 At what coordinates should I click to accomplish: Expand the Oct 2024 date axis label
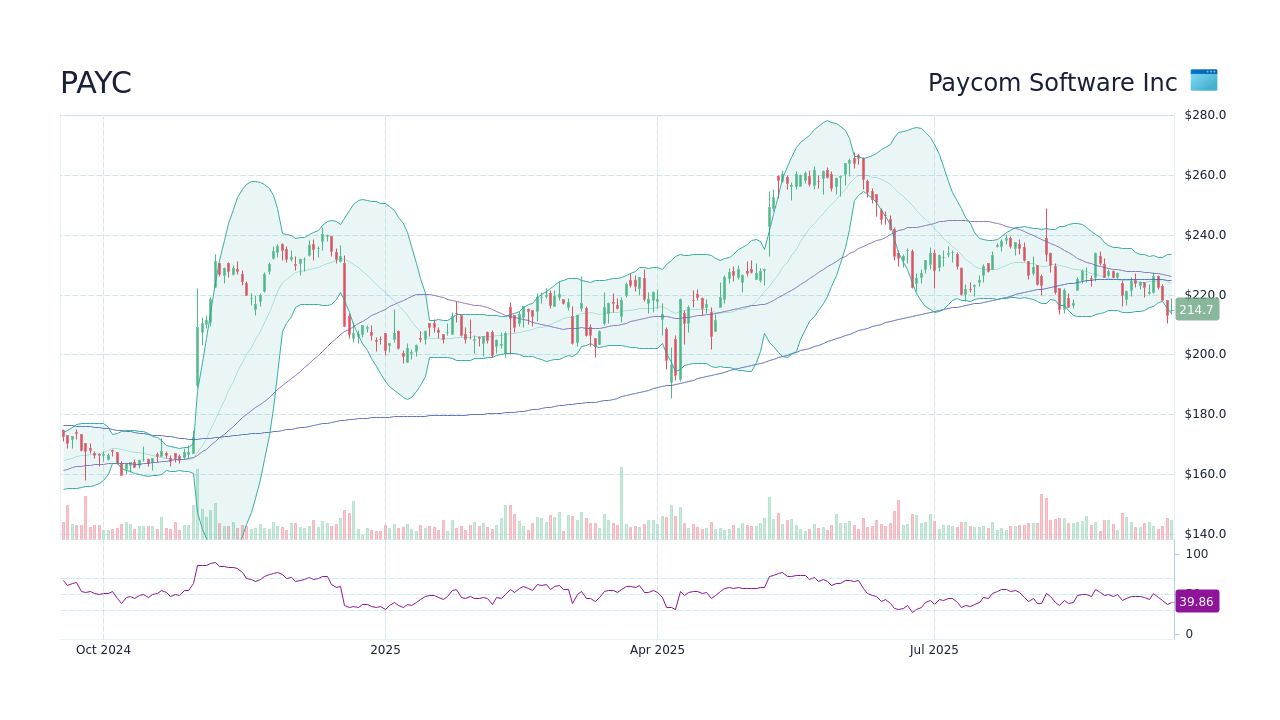(x=102, y=650)
